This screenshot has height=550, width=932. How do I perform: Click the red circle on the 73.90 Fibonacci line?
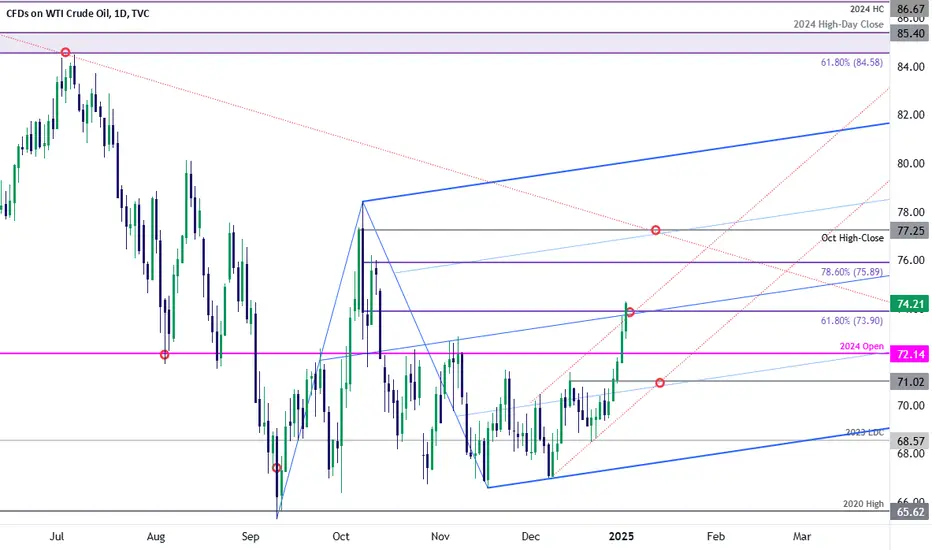coord(630,312)
